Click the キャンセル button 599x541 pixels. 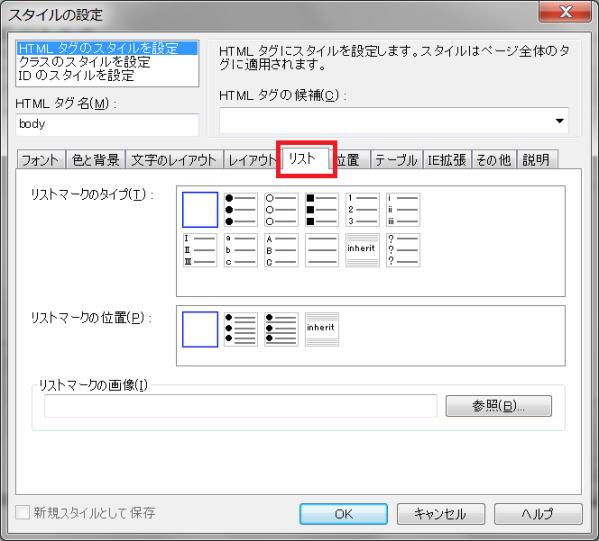click(x=441, y=514)
